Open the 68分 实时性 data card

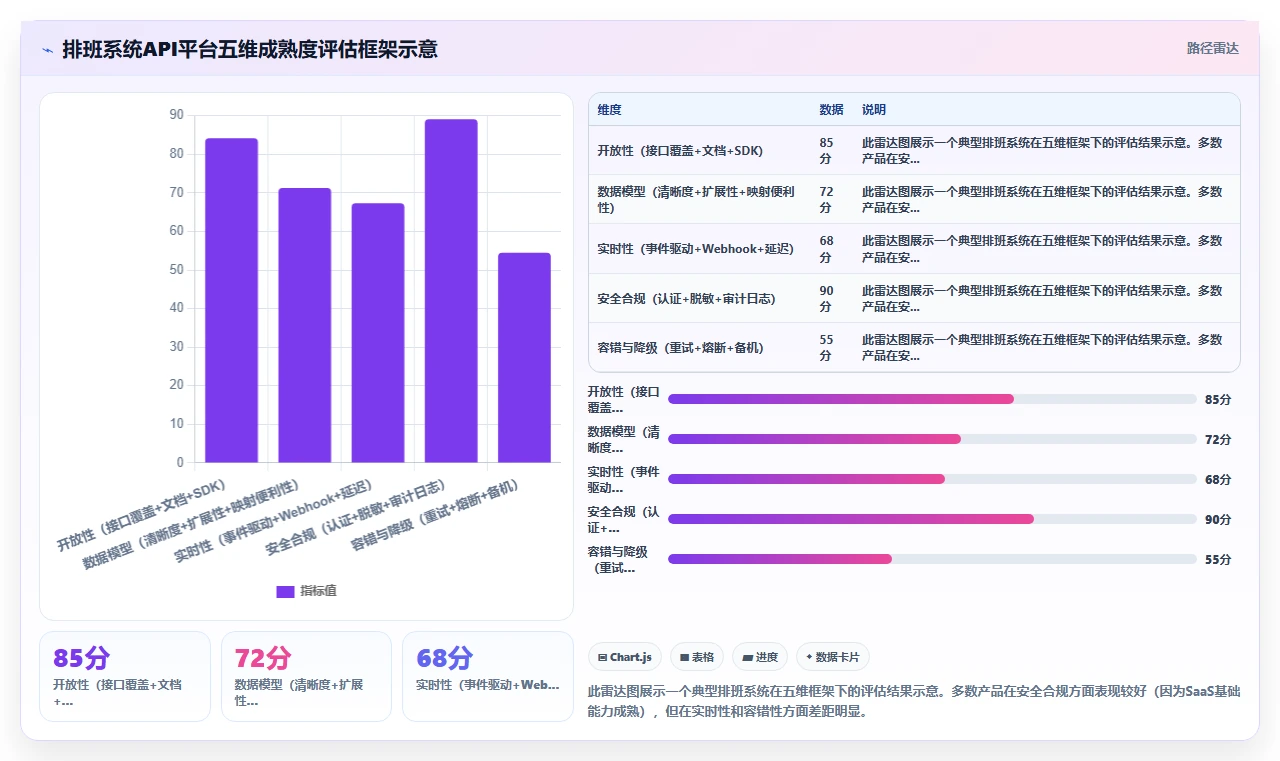tap(488, 676)
